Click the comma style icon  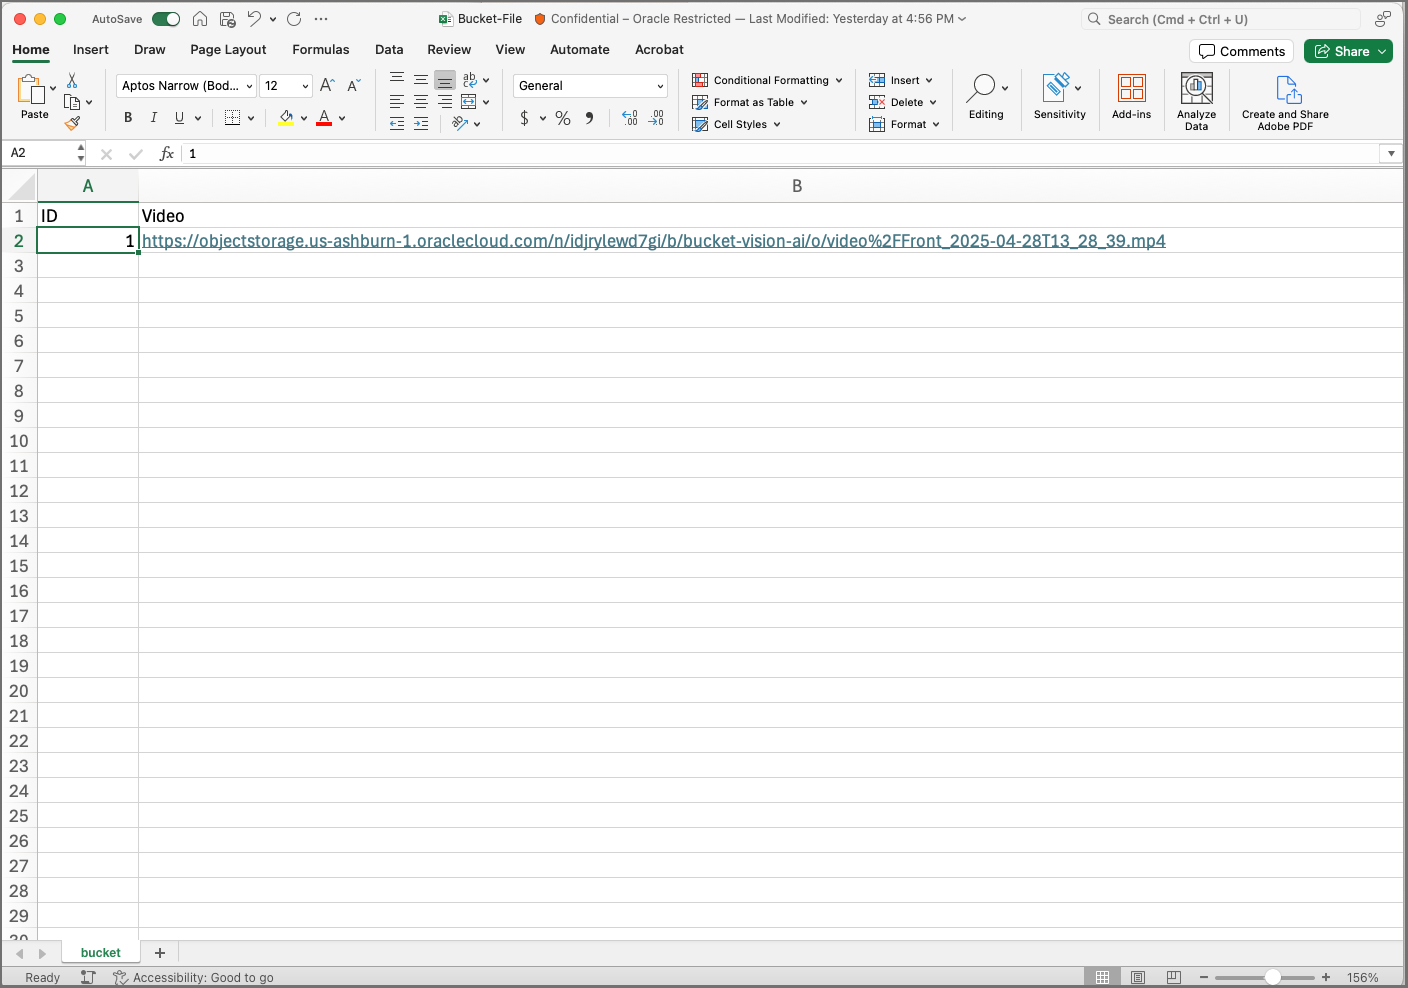tap(589, 118)
